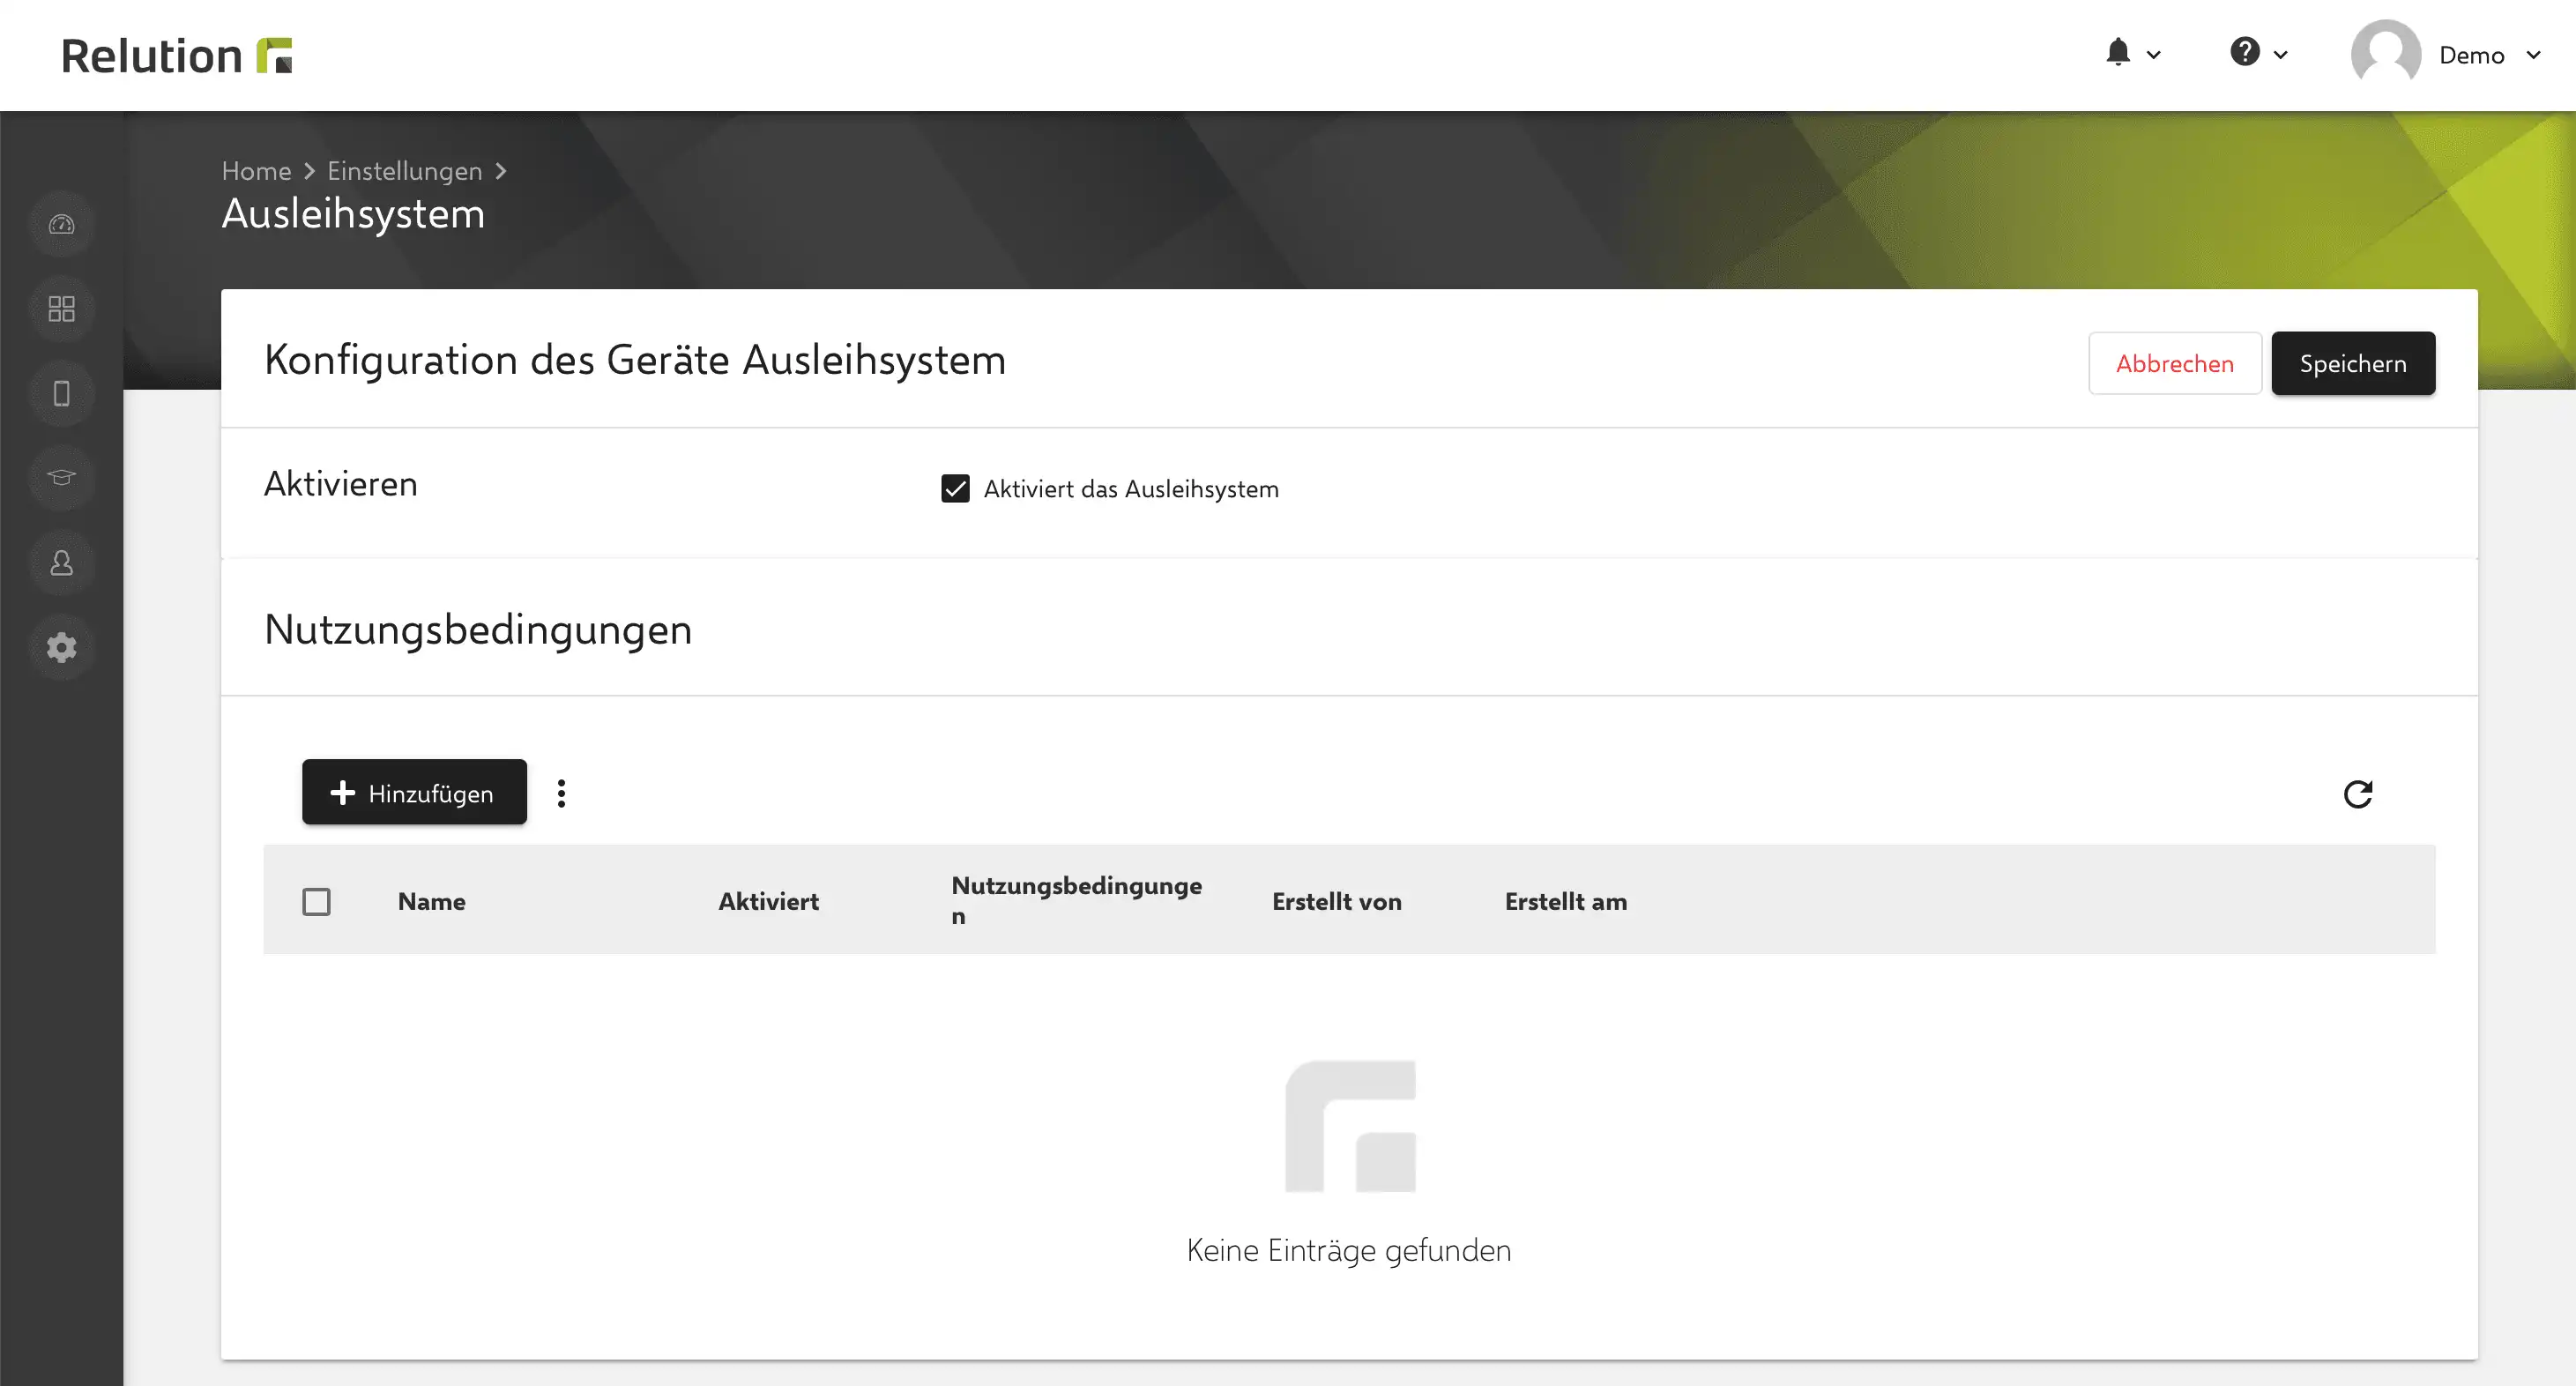This screenshot has width=2576, height=1386.
Task: Open the dashboard speedometer sidebar icon
Action: (x=61, y=224)
